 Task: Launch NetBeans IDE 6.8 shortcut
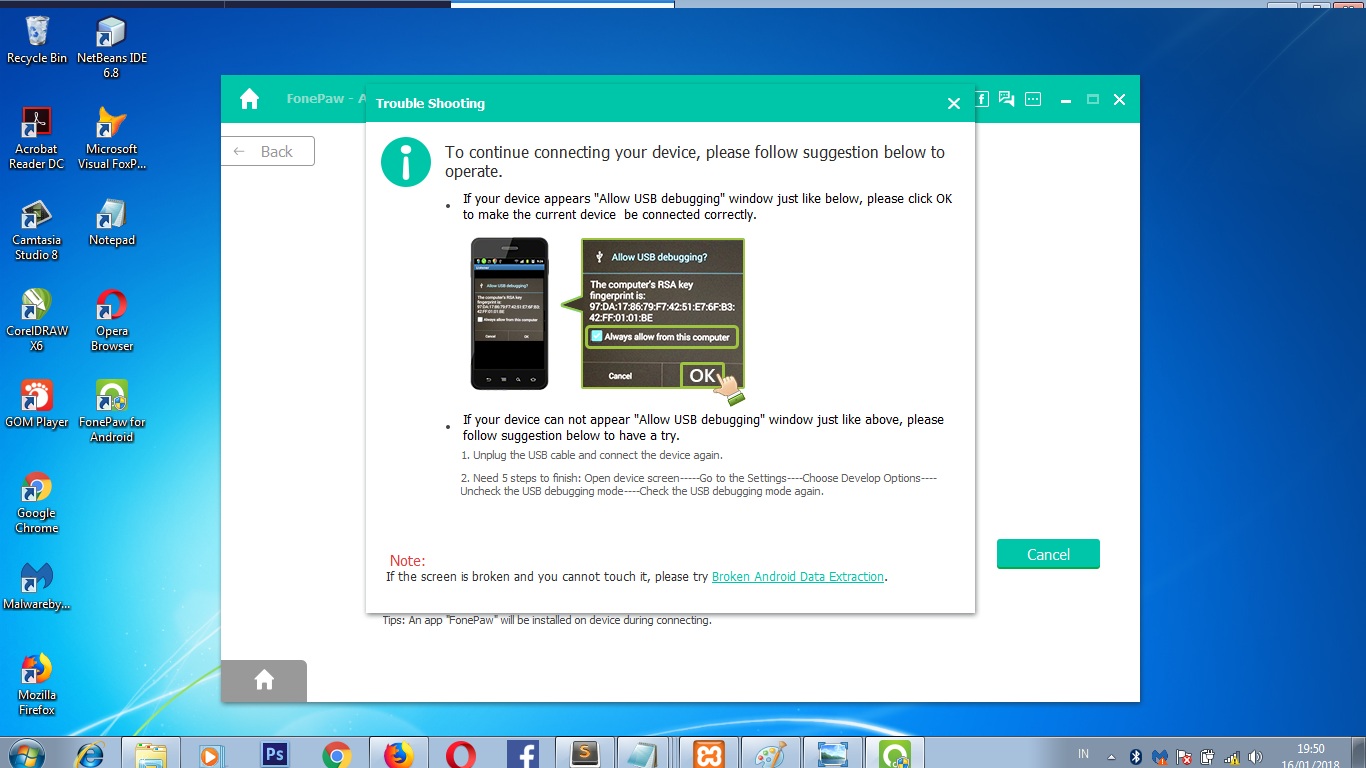[111, 48]
